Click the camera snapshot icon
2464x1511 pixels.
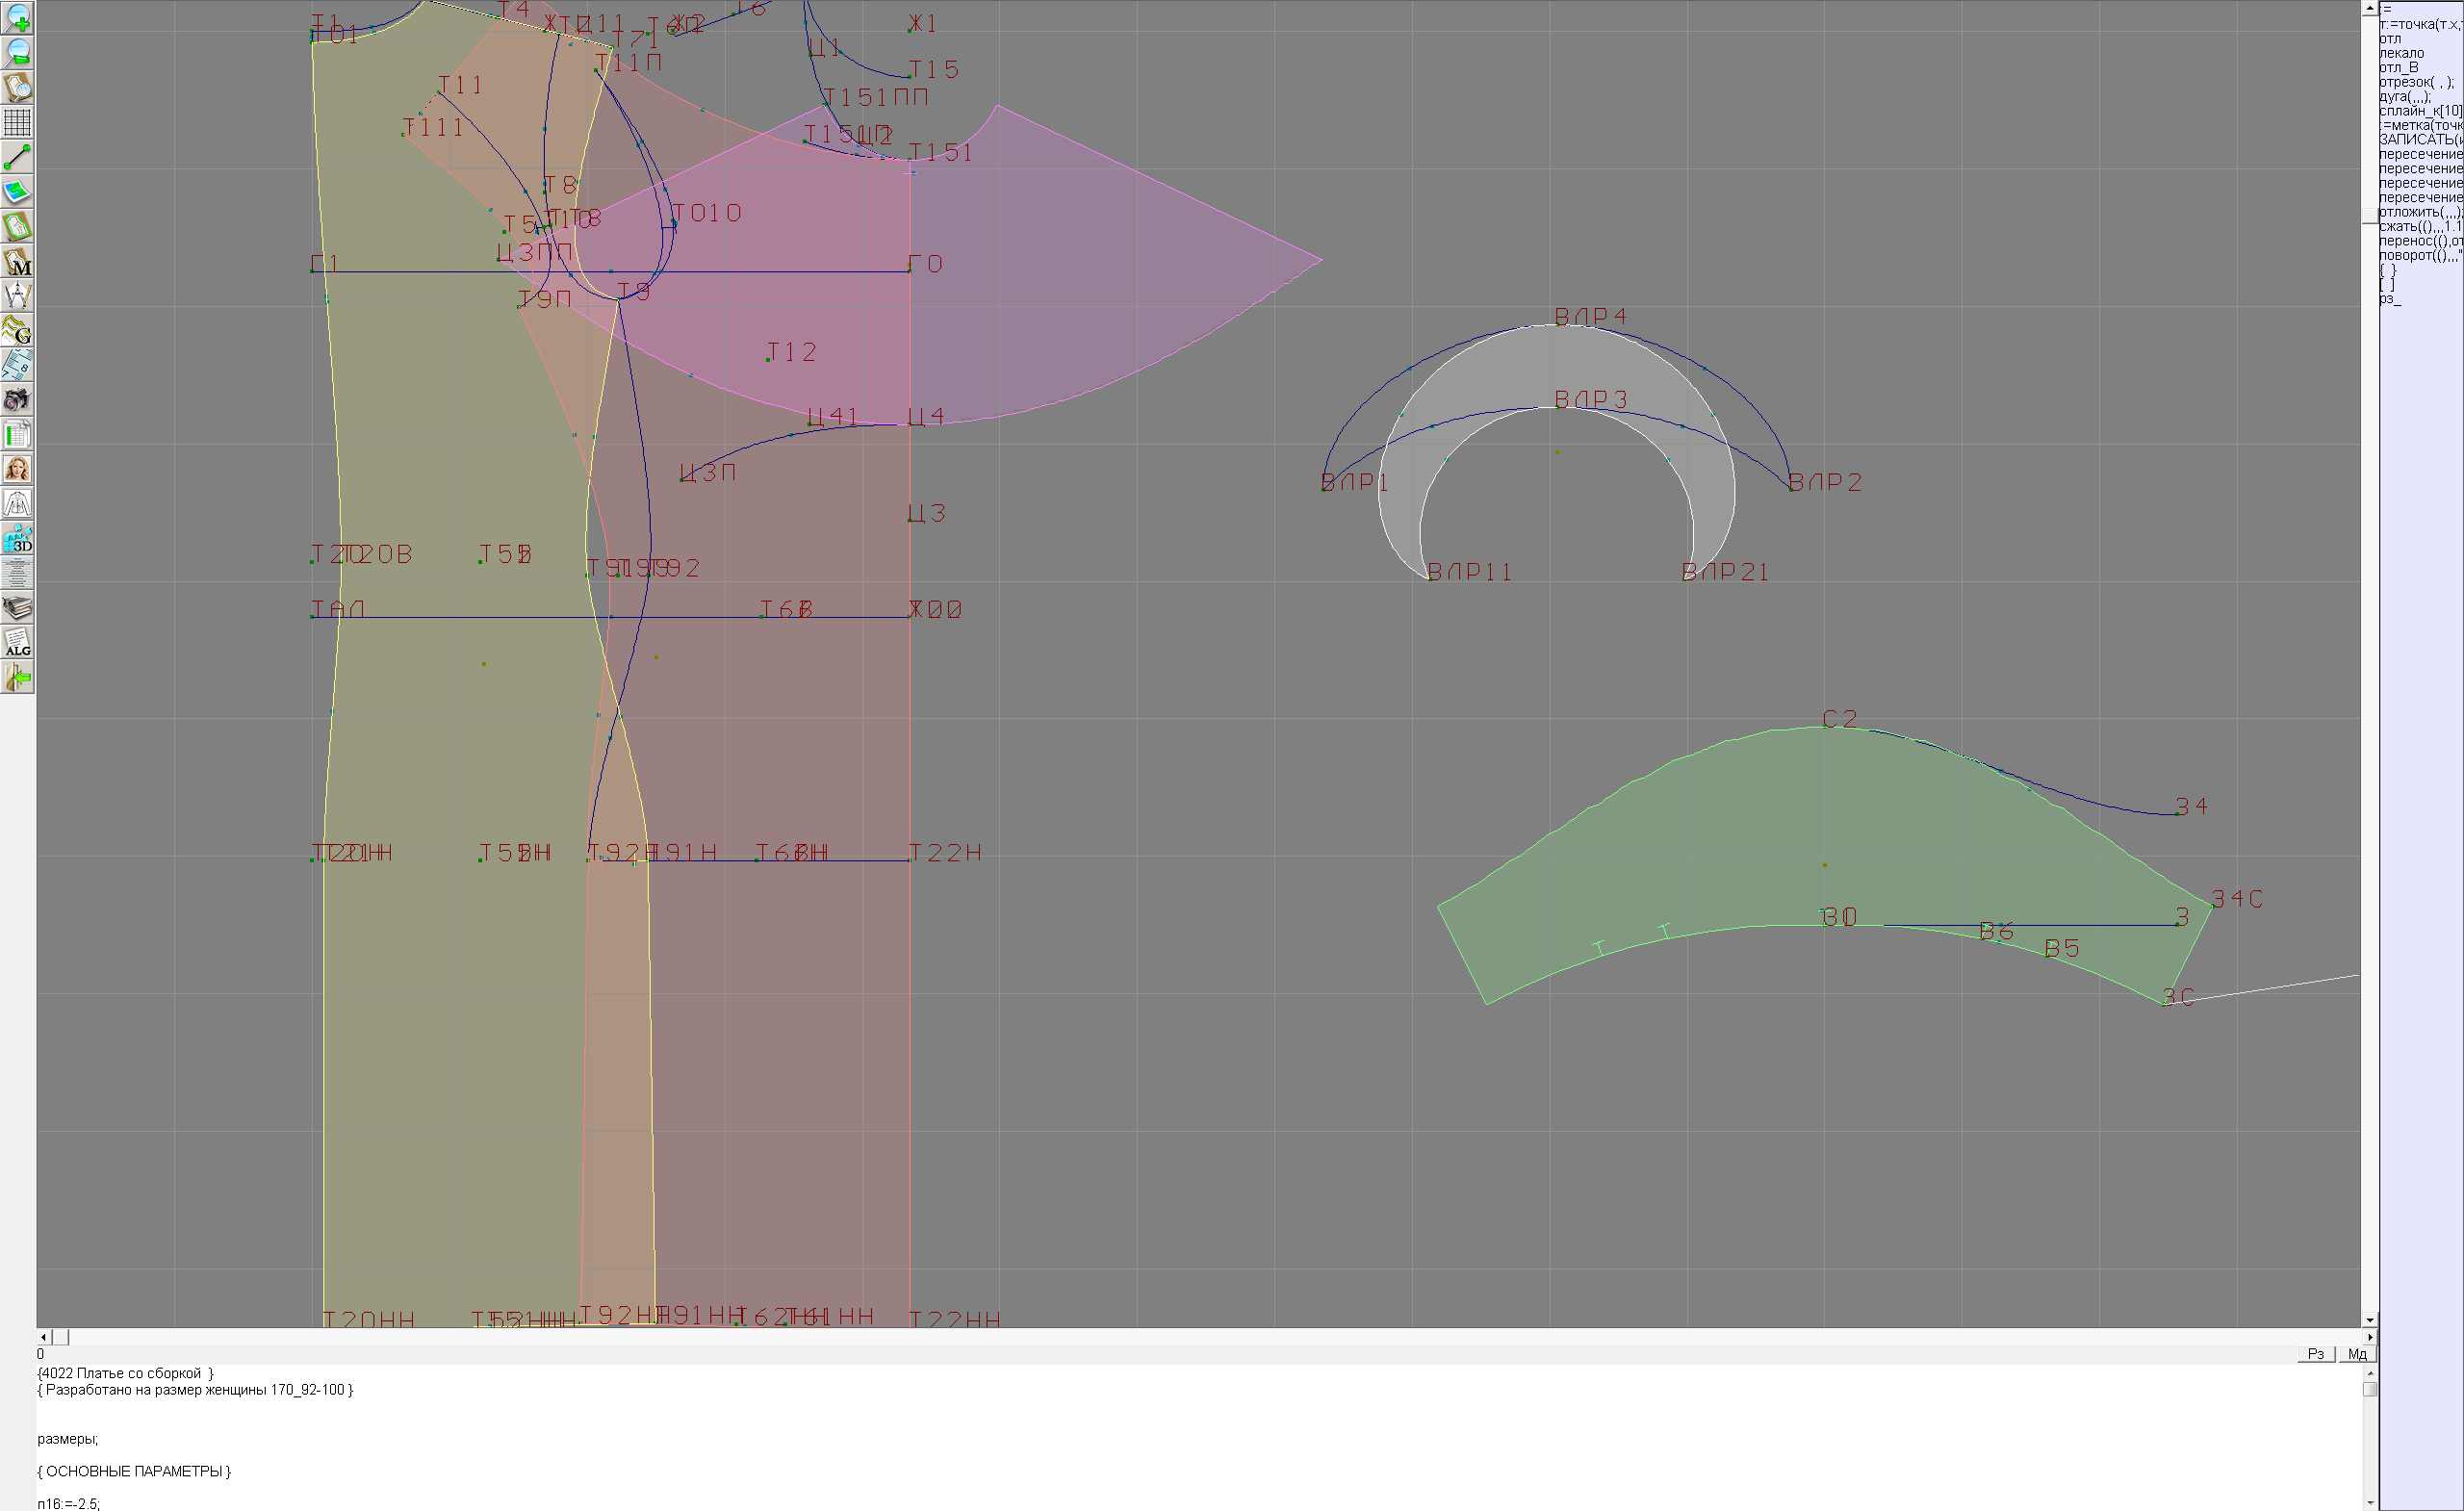pos(17,400)
